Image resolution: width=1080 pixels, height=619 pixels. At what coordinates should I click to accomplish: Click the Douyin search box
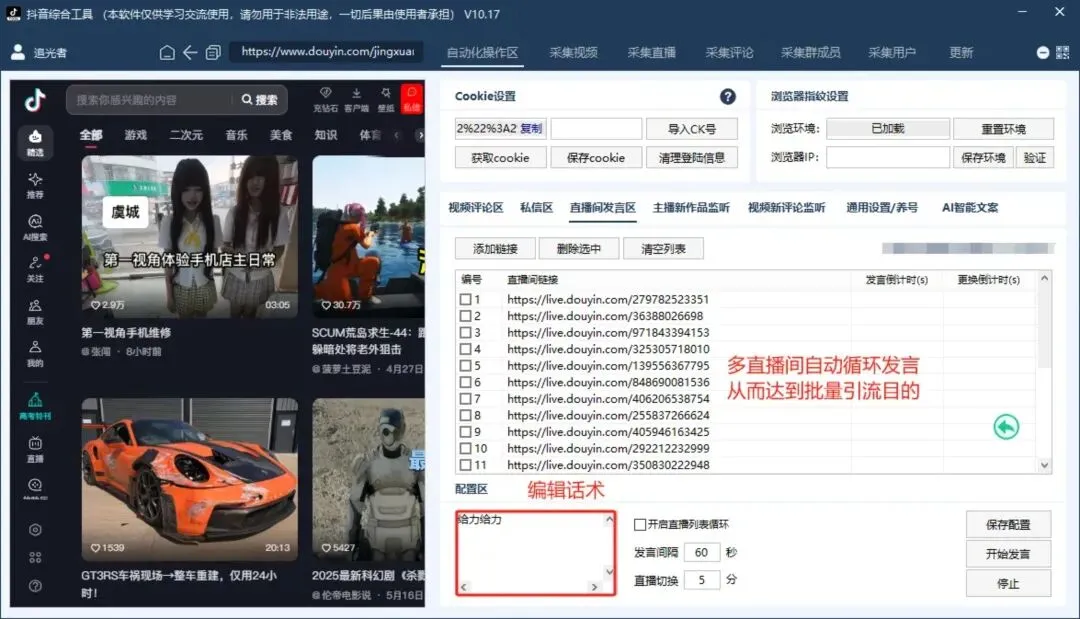click(x=153, y=100)
